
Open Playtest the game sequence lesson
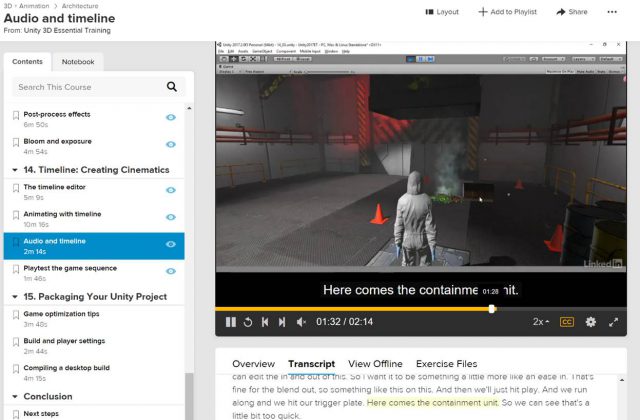click(70, 268)
